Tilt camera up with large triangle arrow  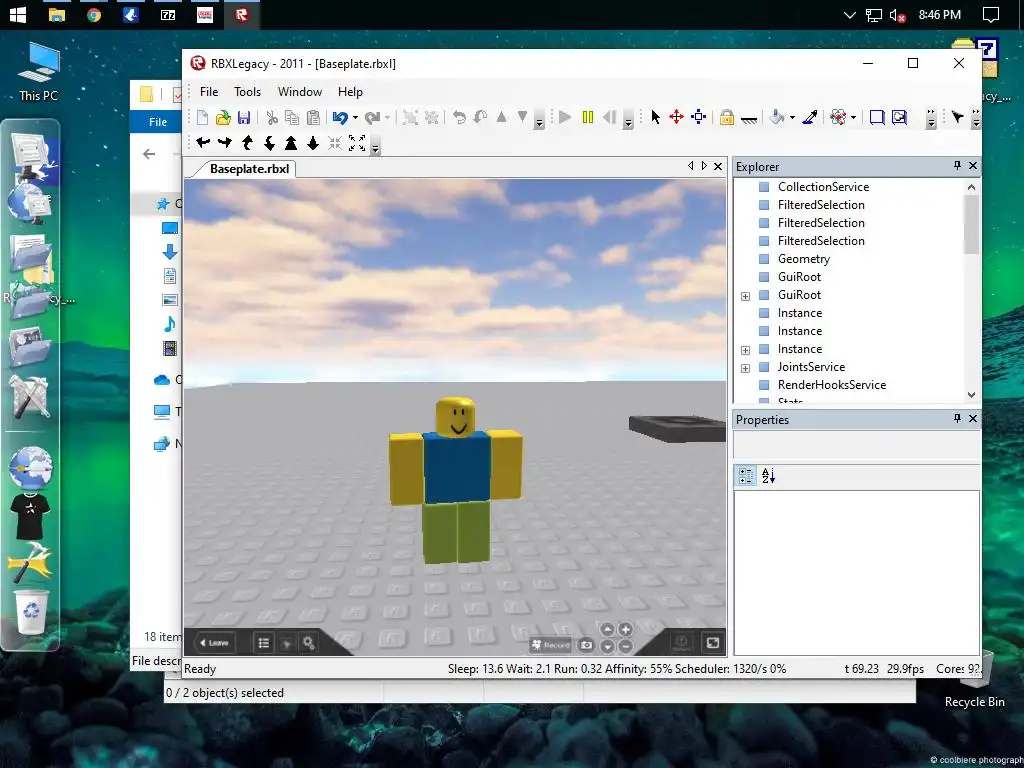coord(291,143)
